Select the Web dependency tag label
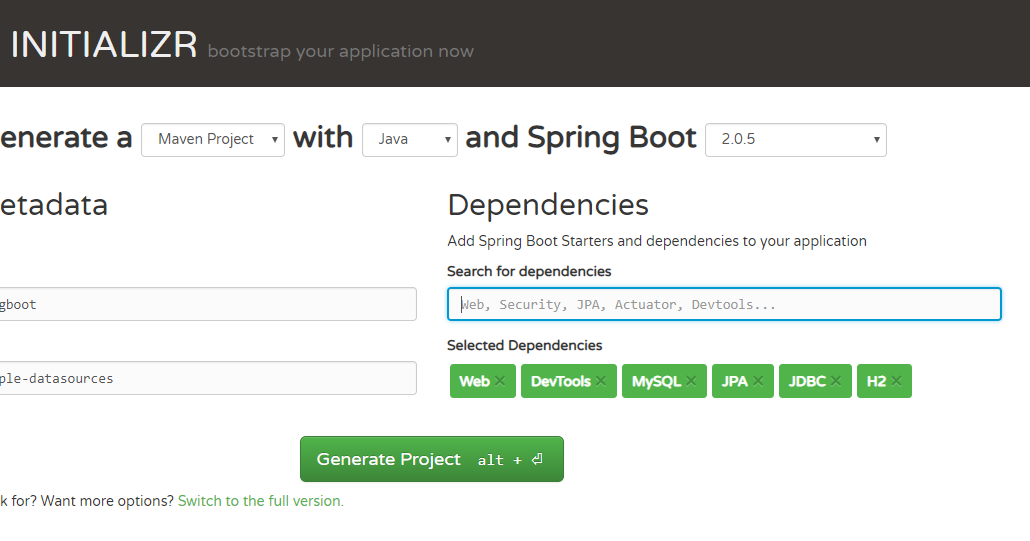Image resolution: width=1030 pixels, height=541 pixels. [474, 381]
